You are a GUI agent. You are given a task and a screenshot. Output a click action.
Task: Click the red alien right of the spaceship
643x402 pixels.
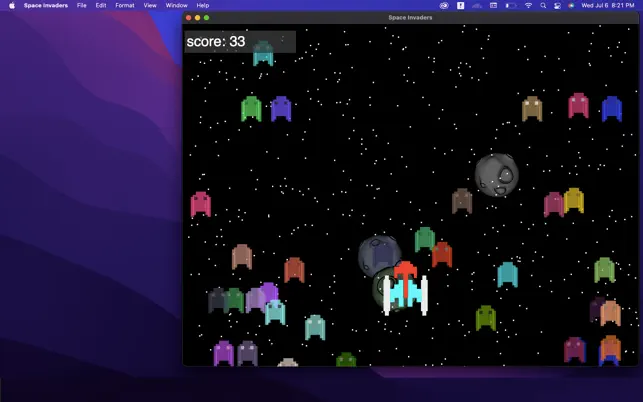pos(442,254)
